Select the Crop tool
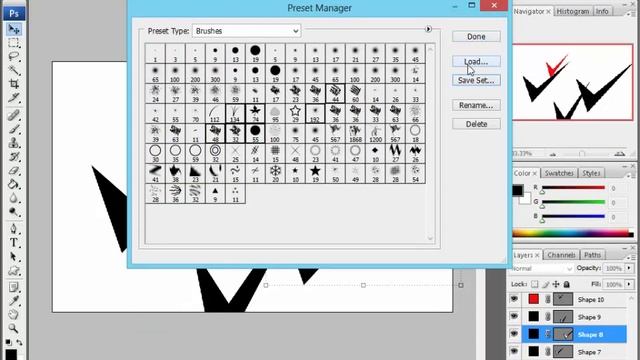The width and height of the screenshot is (640, 360). tap(14, 84)
